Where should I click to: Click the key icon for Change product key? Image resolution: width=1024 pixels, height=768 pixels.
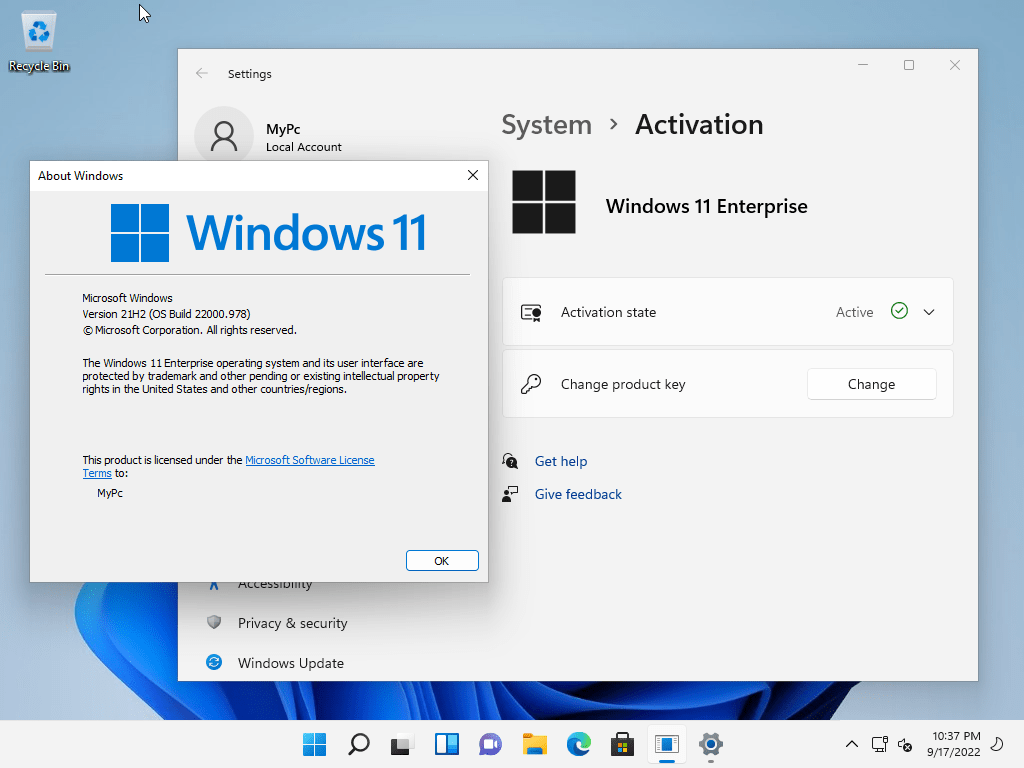coord(531,384)
